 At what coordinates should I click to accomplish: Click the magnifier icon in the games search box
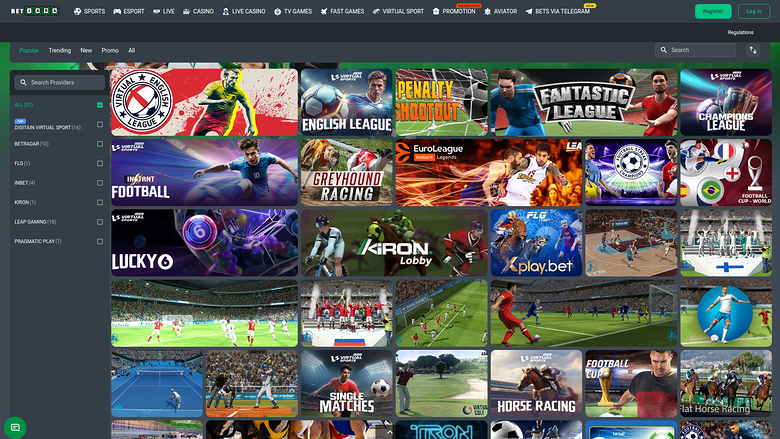(x=664, y=50)
